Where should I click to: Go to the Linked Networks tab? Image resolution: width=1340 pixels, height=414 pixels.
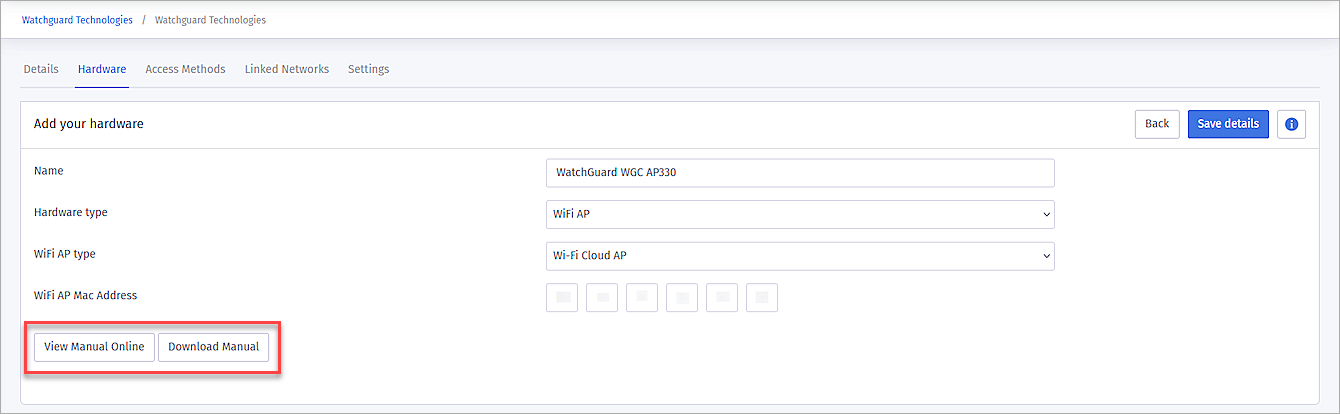(287, 69)
